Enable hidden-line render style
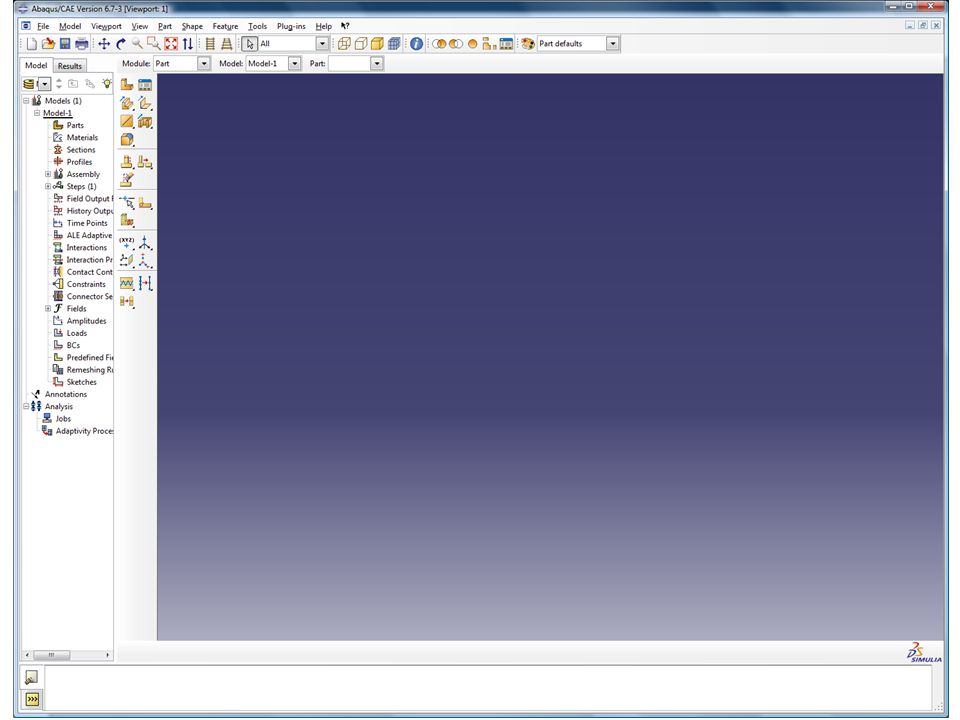 [361, 44]
